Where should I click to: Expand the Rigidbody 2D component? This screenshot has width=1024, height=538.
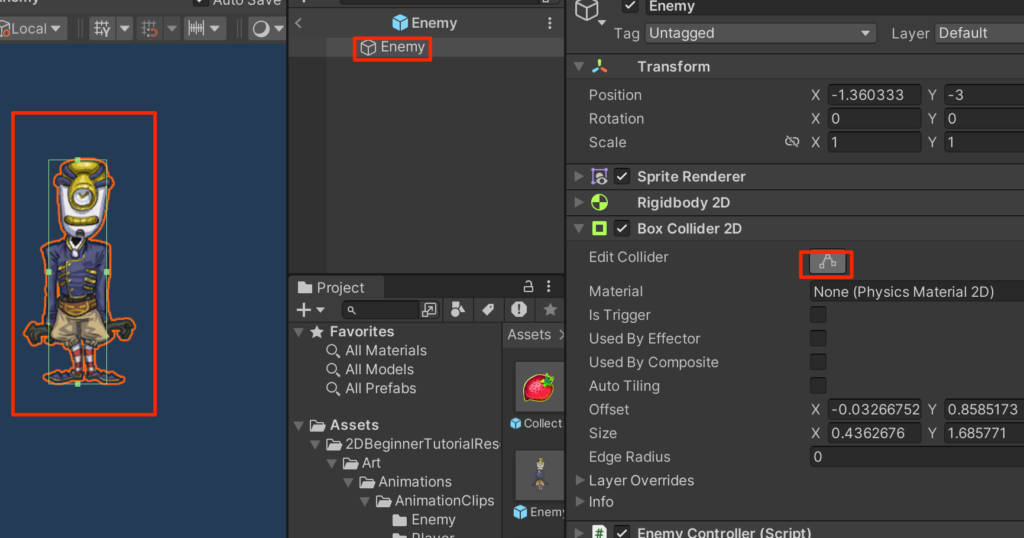click(579, 202)
